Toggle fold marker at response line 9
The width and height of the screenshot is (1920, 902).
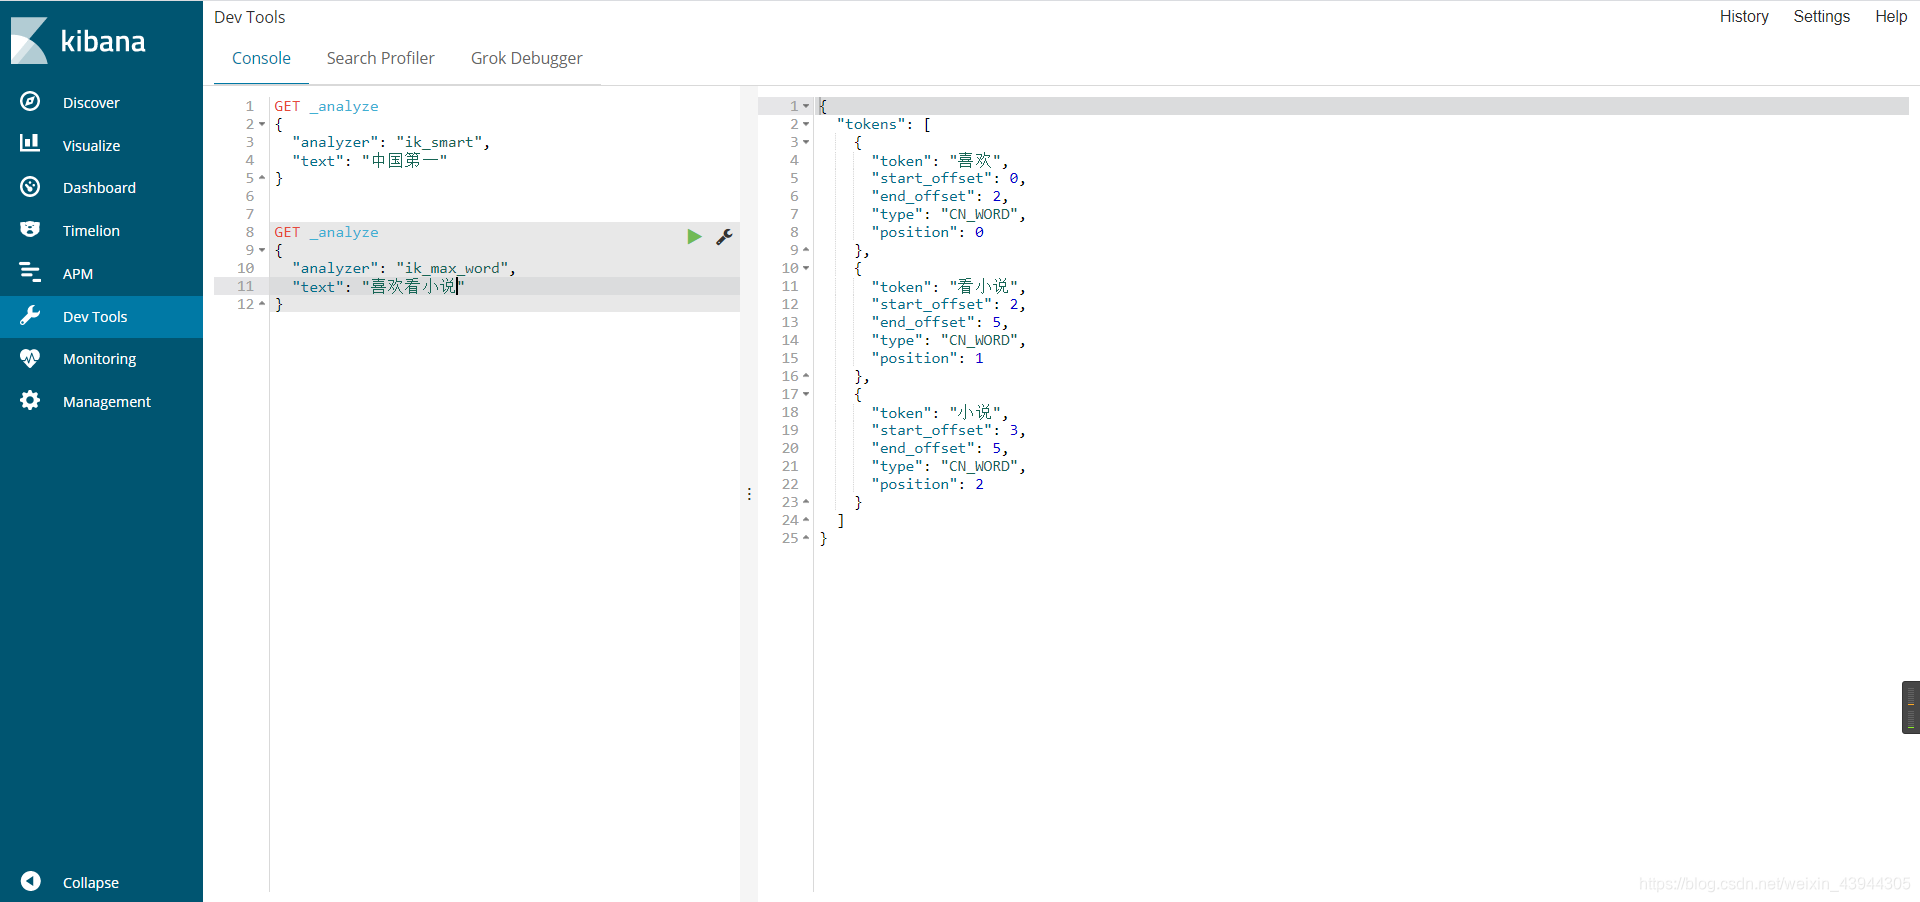click(x=806, y=250)
